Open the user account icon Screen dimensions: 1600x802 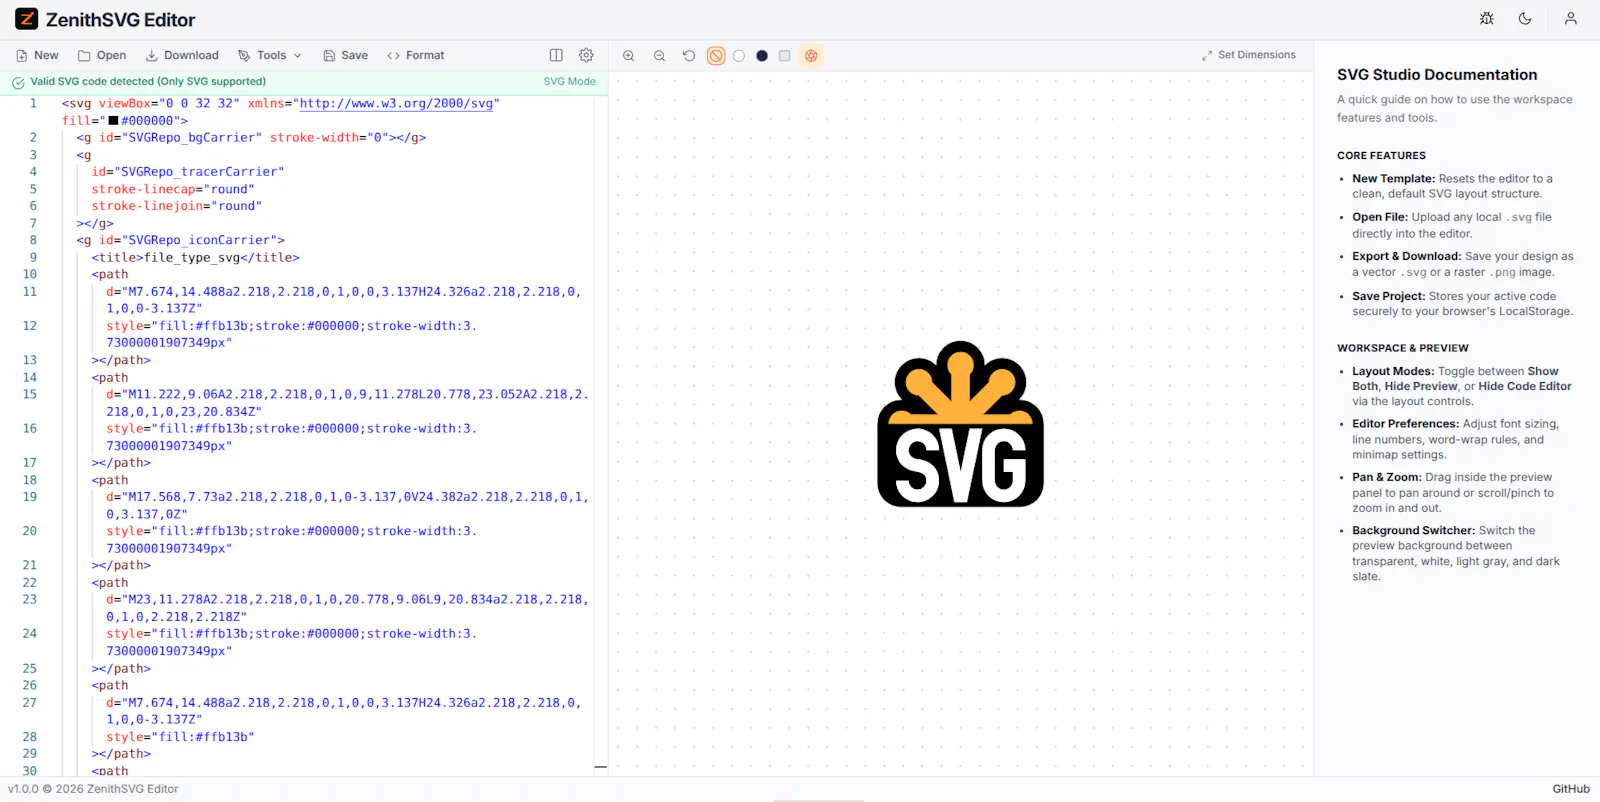click(x=1571, y=19)
